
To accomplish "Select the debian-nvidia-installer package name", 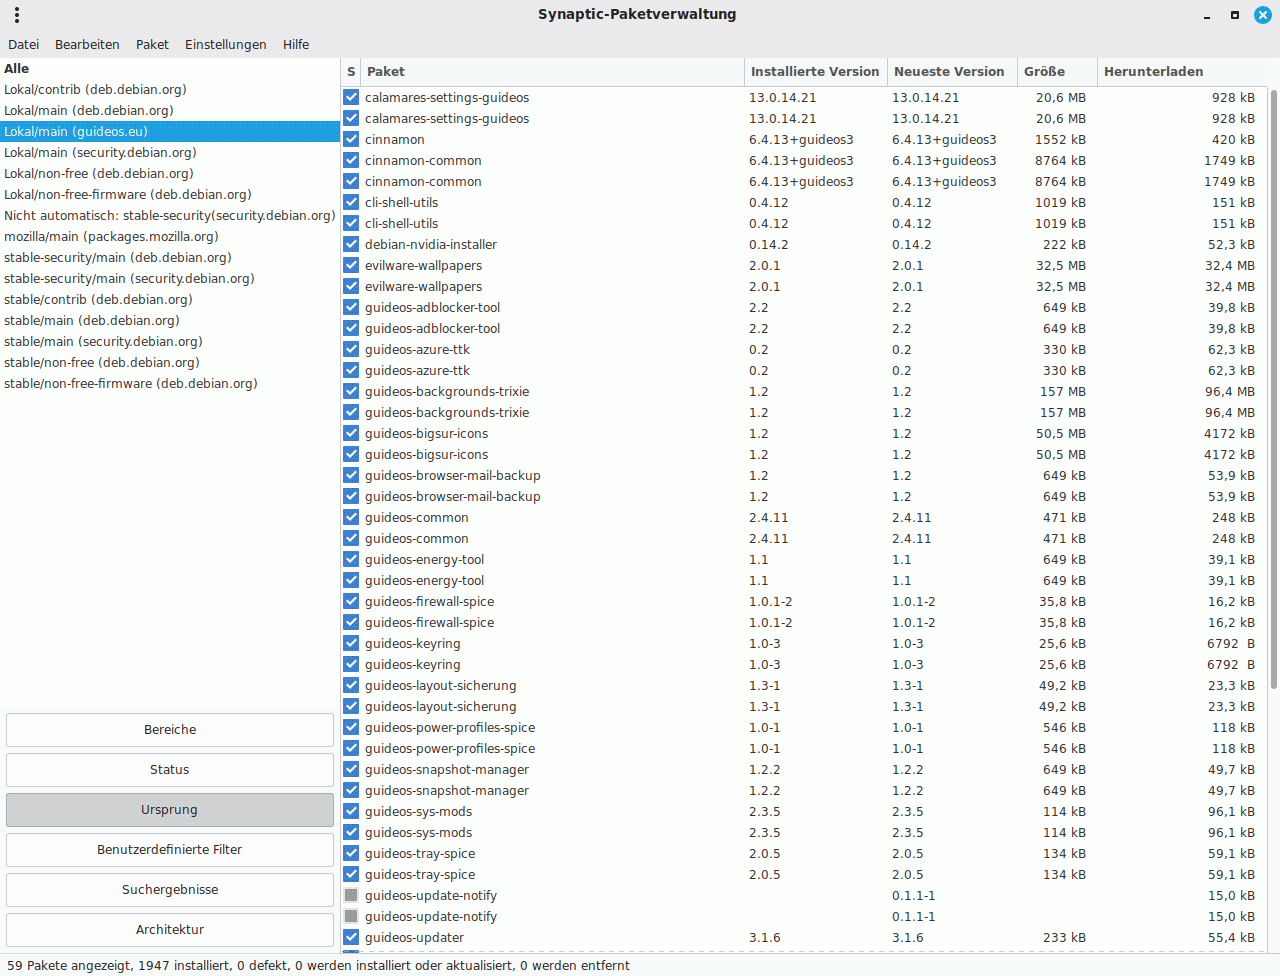I will point(431,244).
